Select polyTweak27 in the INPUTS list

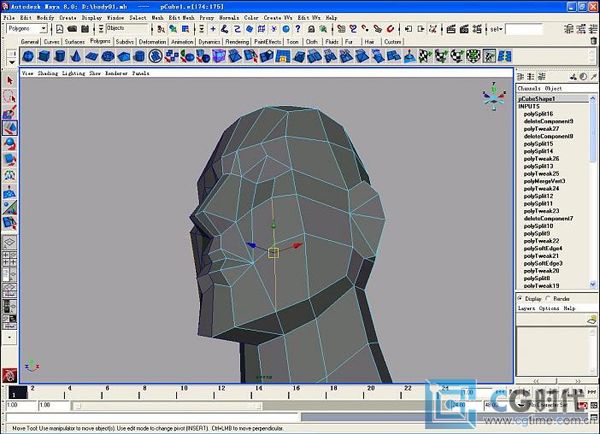tap(541, 129)
